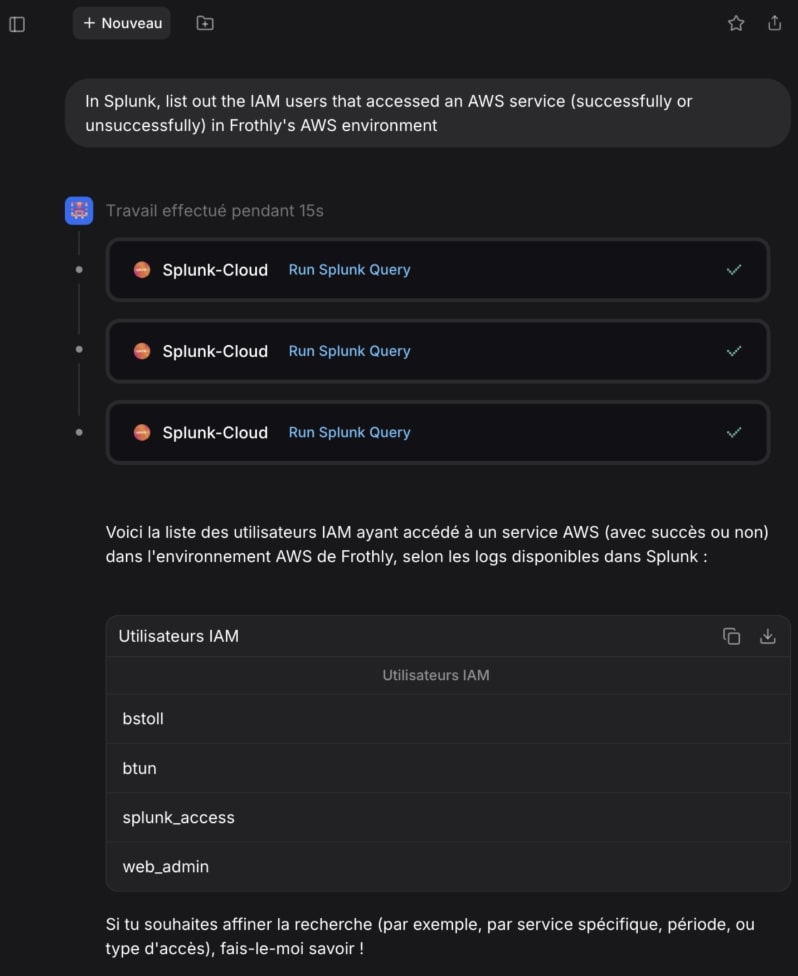Expand the first Splunk-Cloud query step
Image resolution: width=798 pixels, height=976 pixels.
pos(437,270)
